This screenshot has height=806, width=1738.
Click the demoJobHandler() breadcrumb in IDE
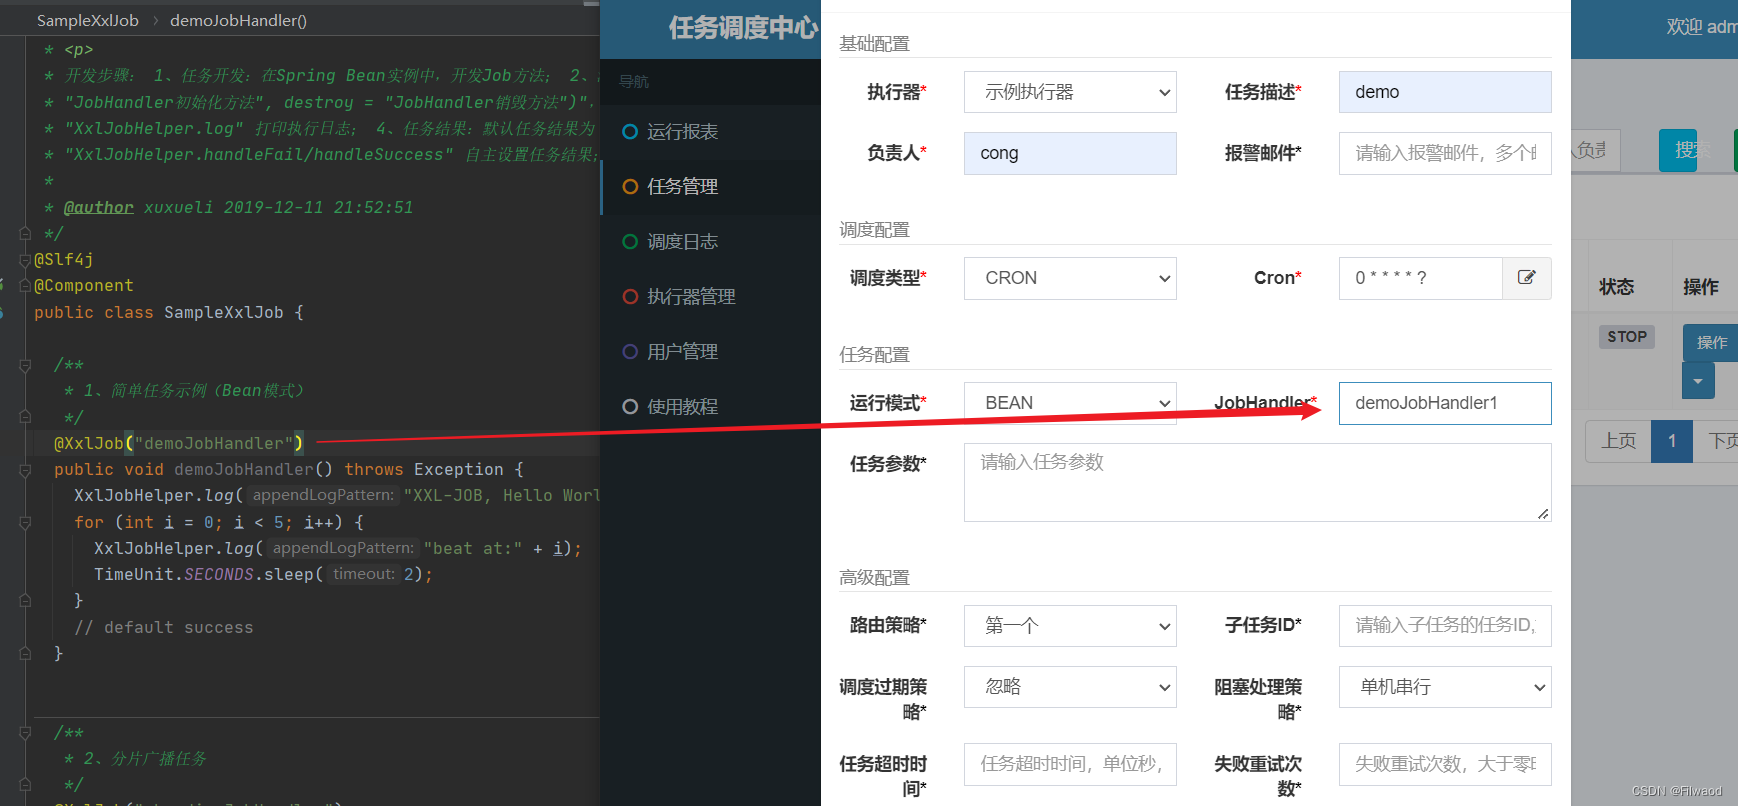[x=238, y=20]
